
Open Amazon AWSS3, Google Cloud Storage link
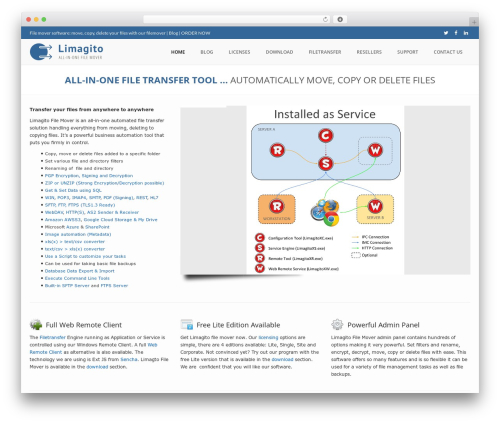(x=101, y=220)
